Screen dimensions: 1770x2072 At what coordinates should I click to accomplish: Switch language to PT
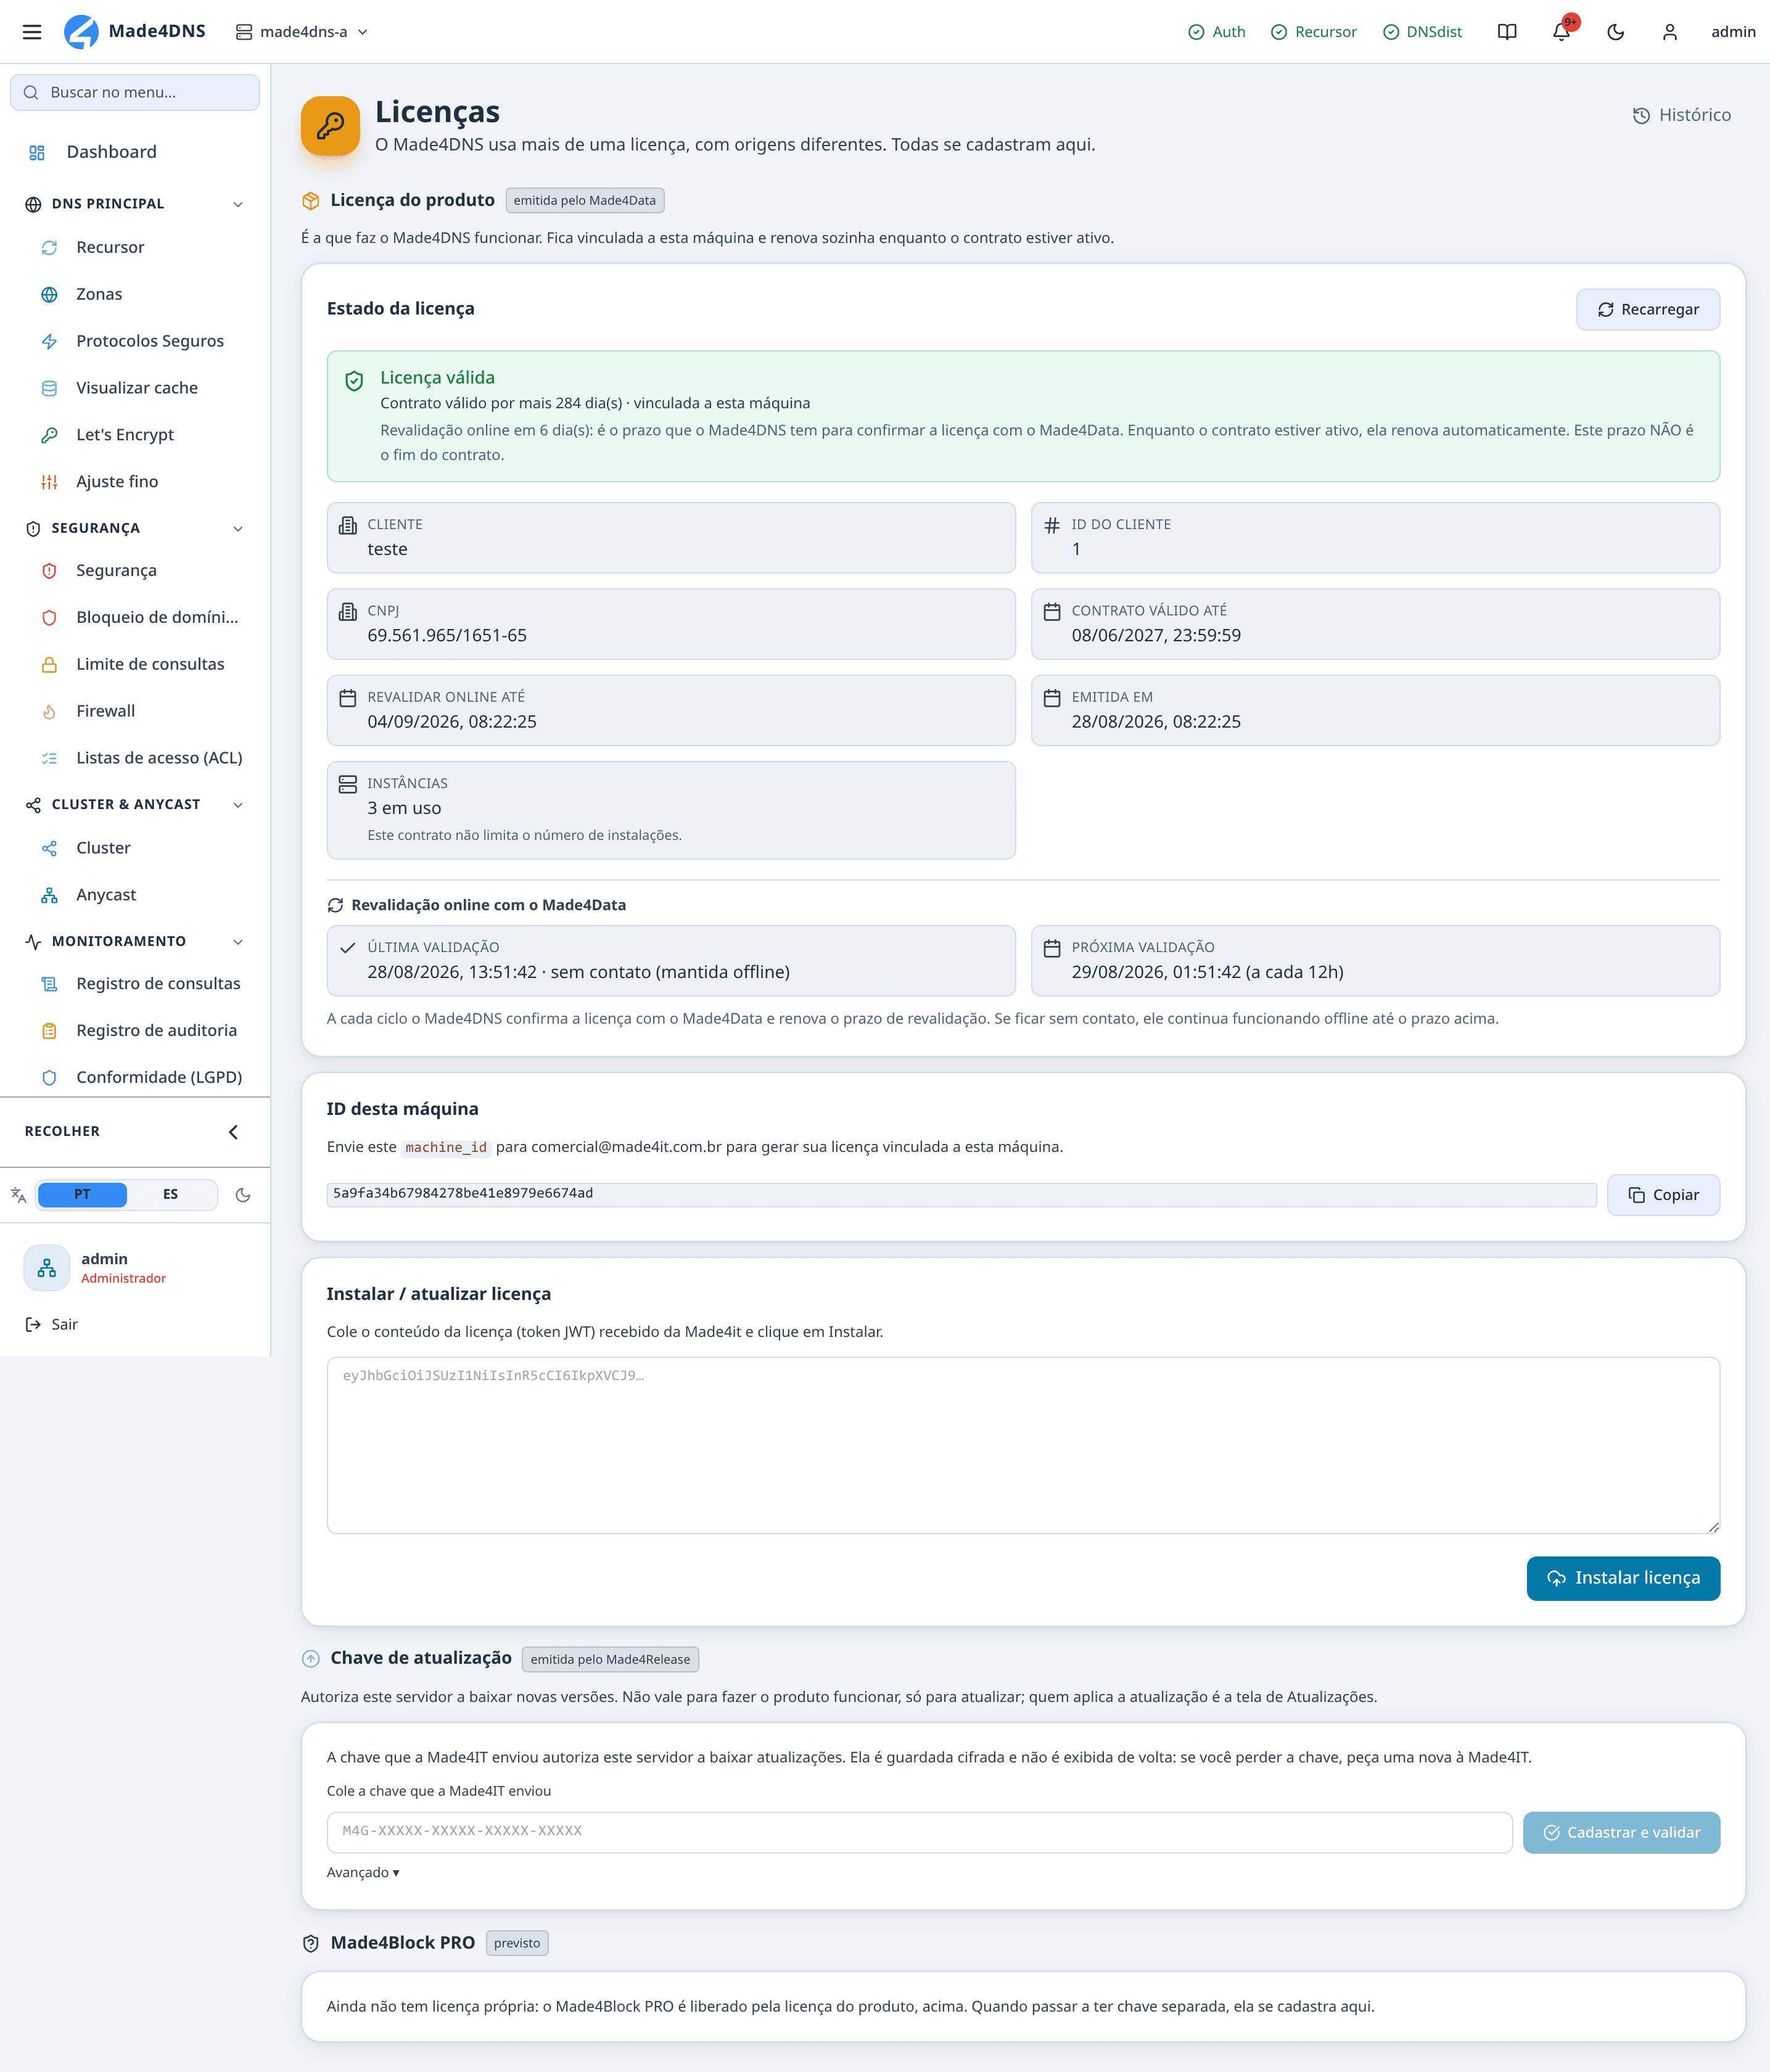pos(82,1194)
